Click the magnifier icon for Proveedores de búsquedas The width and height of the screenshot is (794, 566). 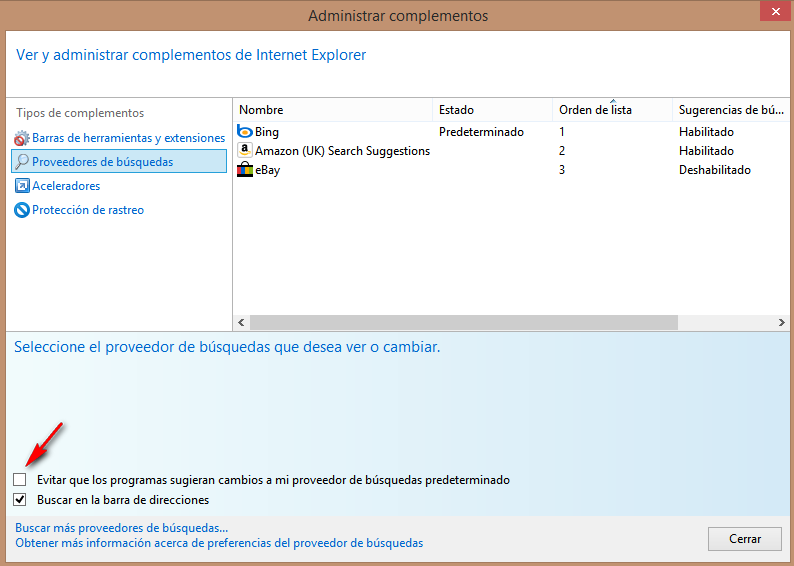tap(22, 162)
